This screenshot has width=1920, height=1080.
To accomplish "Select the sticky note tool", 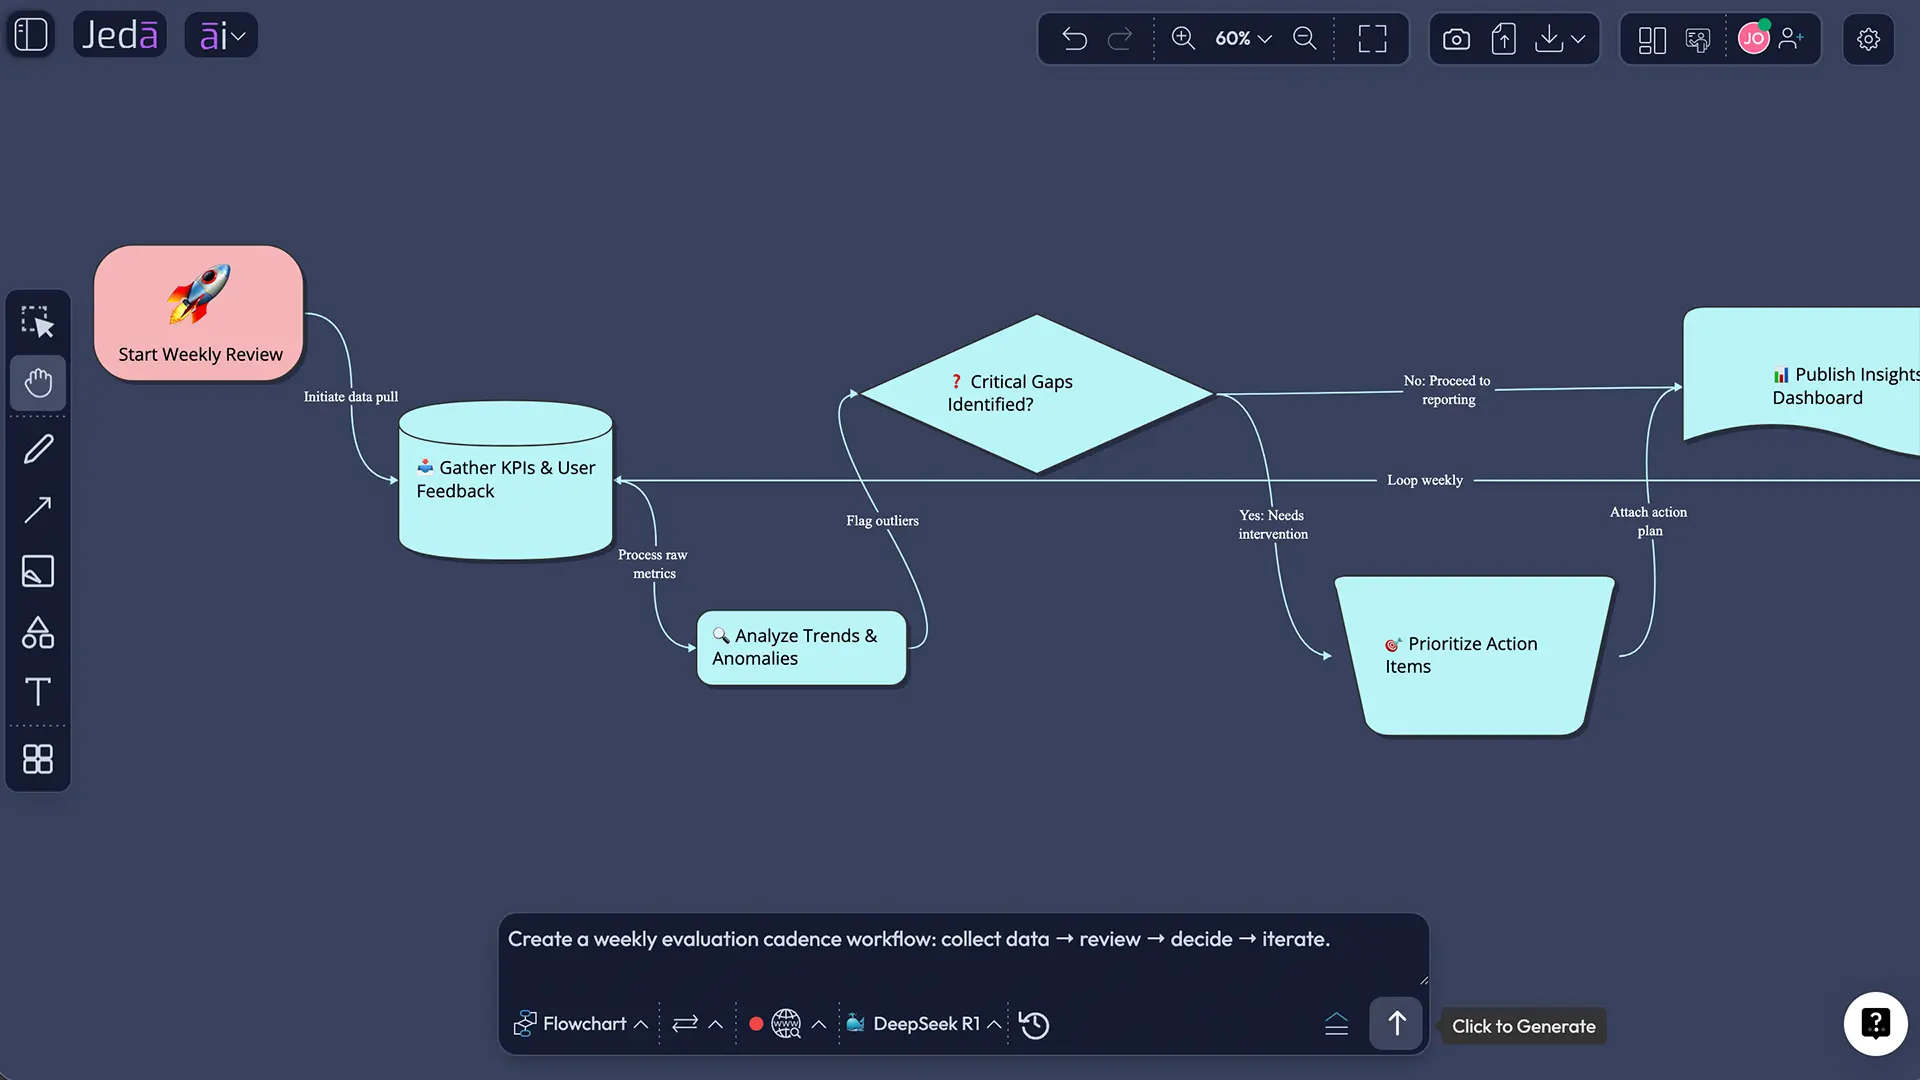I will pos(38,571).
